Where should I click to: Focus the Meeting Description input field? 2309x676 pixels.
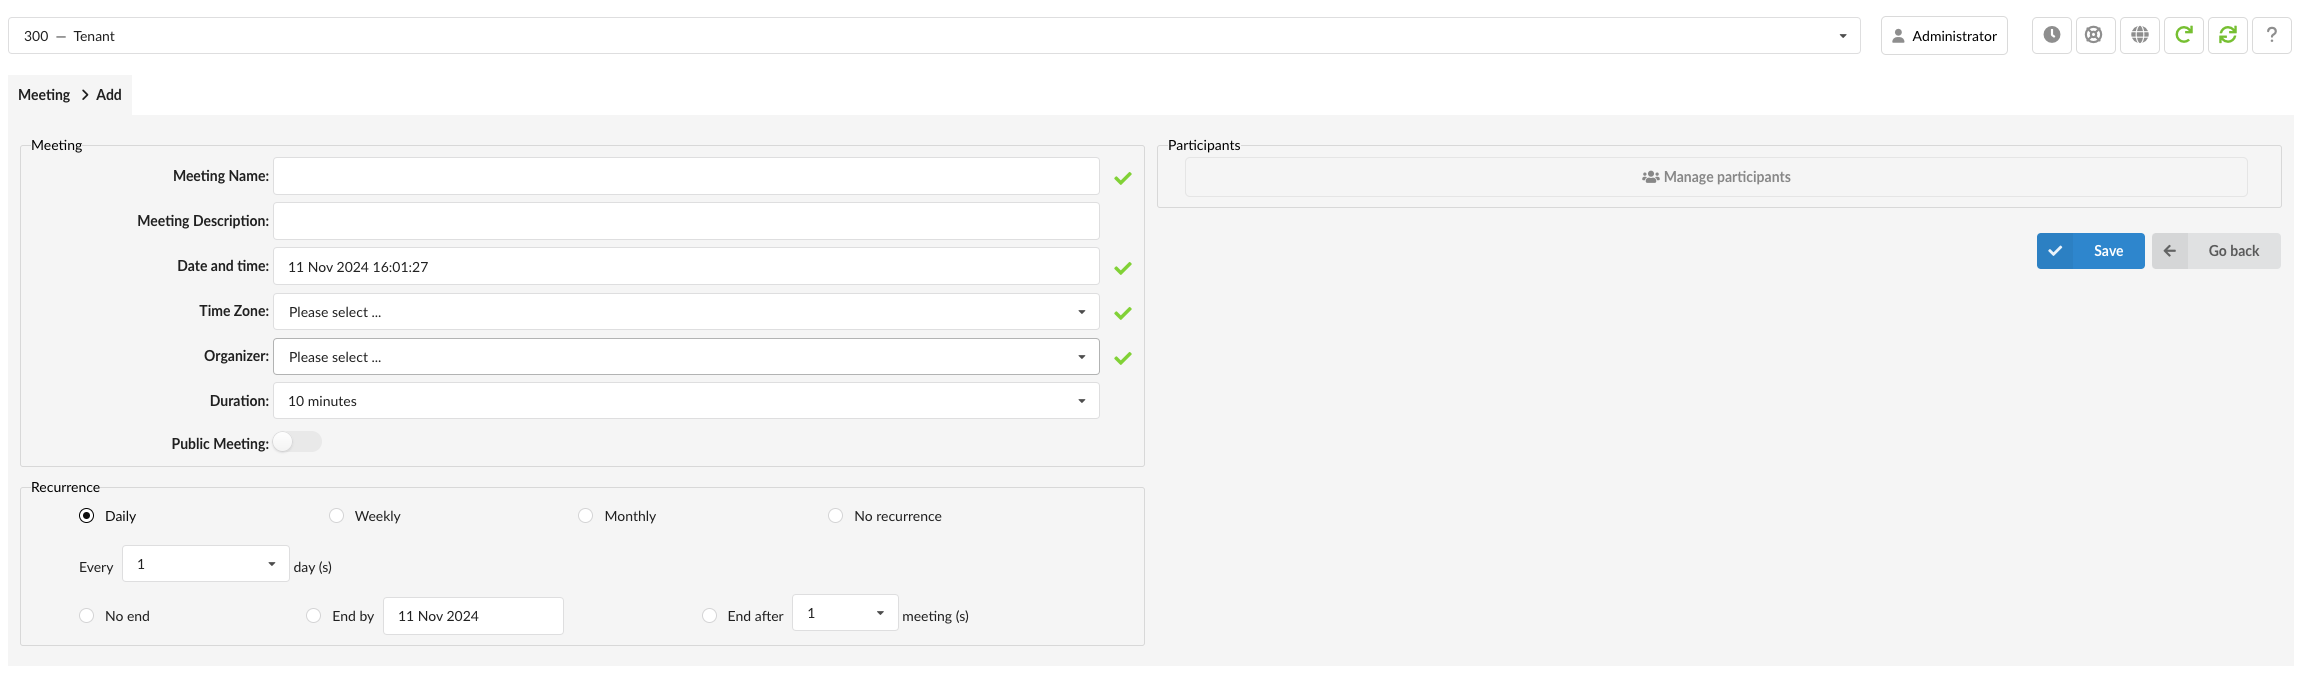686,221
